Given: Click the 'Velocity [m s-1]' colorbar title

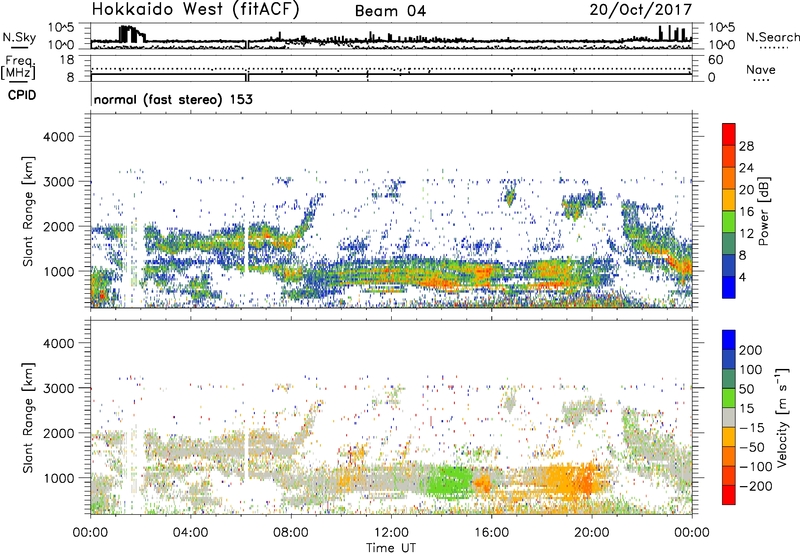Looking at the screenshot, I should [x=783, y=417].
